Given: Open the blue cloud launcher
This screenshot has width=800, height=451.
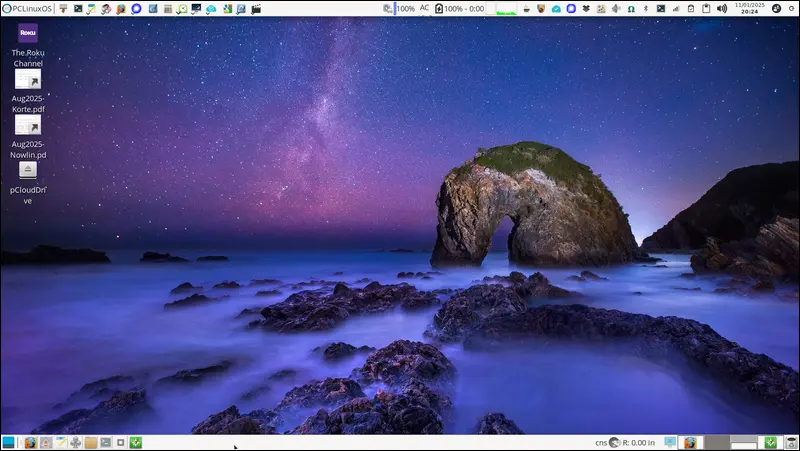Looking at the screenshot, I should click(211, 9).
